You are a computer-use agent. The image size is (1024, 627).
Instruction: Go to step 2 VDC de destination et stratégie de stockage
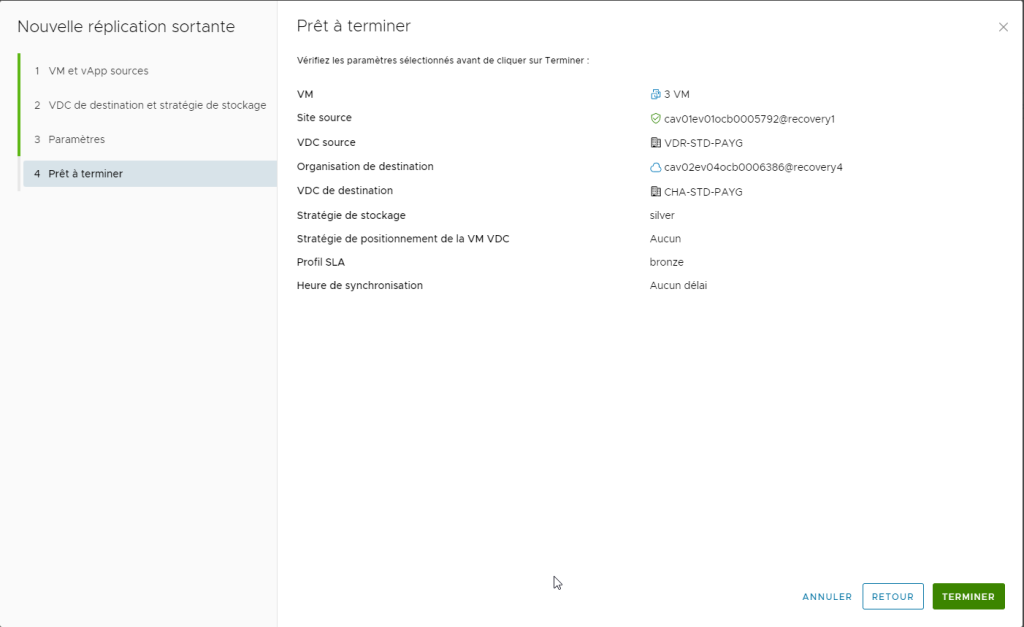point(150,105)
